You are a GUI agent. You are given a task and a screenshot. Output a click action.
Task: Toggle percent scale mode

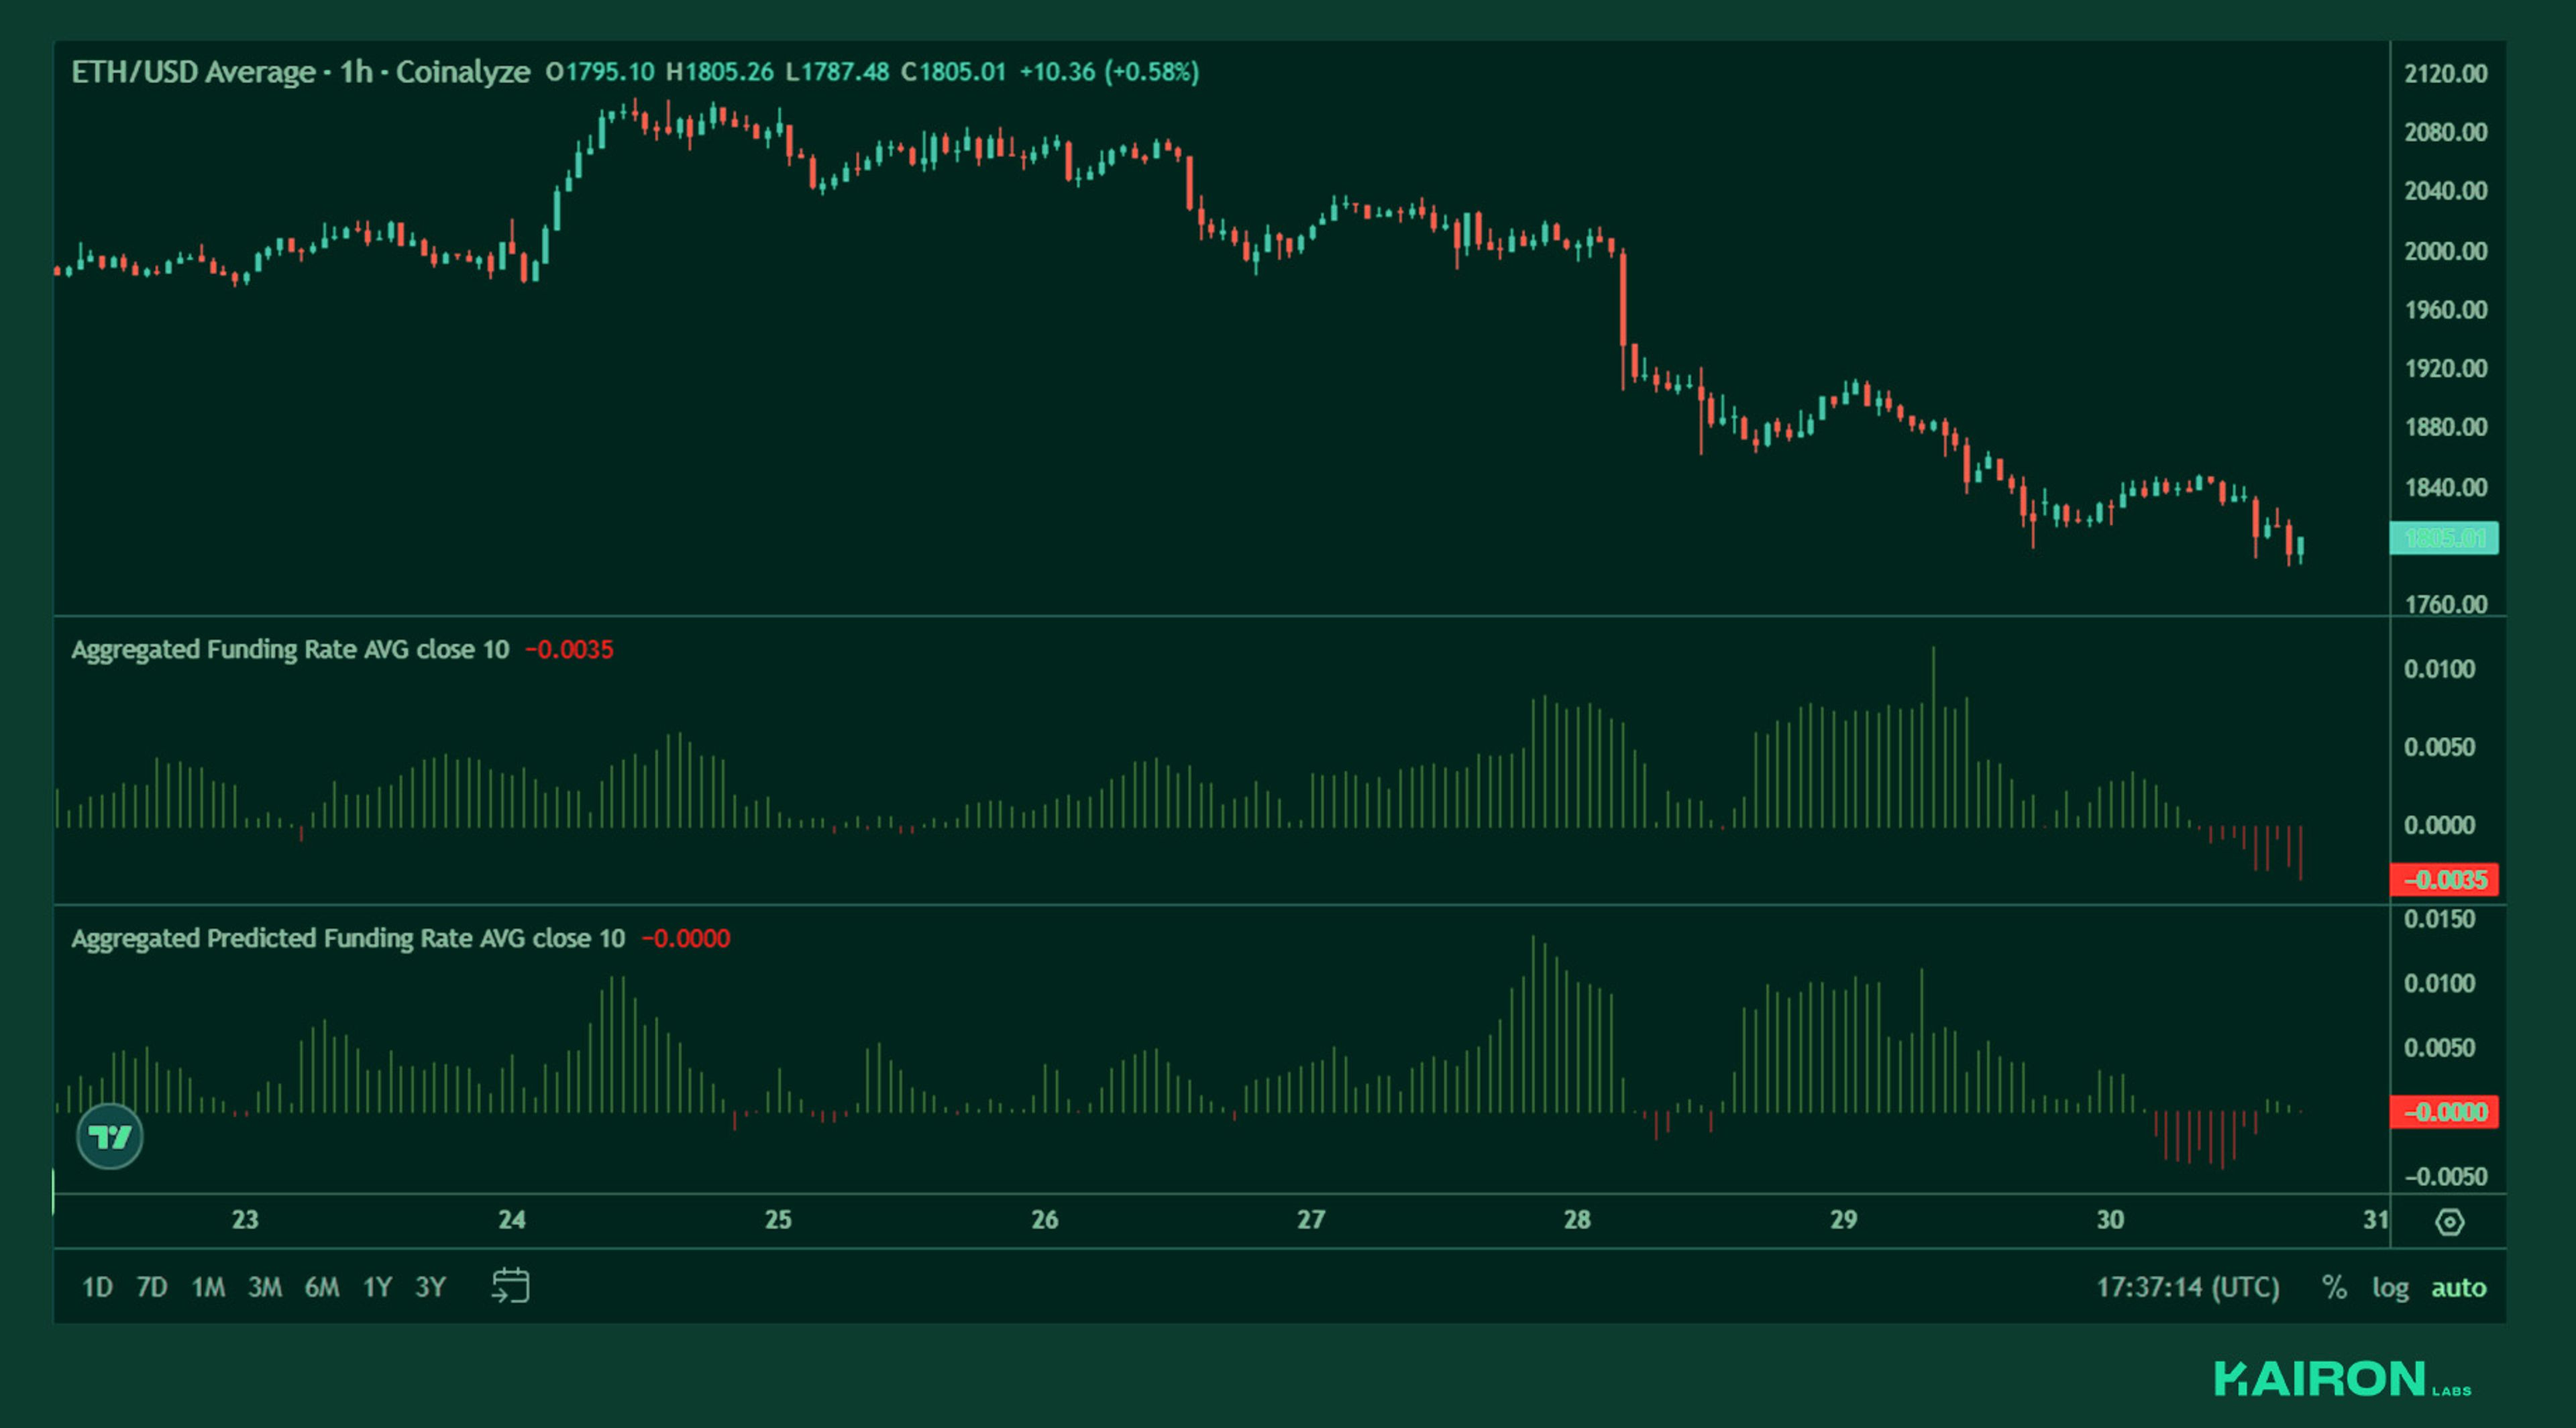[2334, 1287]
